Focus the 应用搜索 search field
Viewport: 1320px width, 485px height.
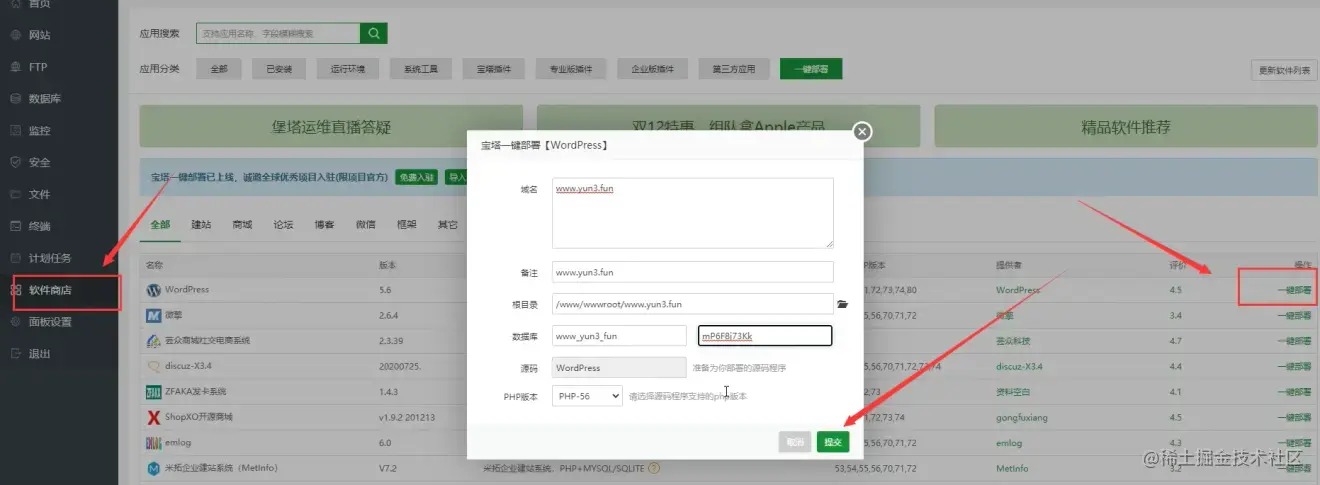(x=278, y=33)
